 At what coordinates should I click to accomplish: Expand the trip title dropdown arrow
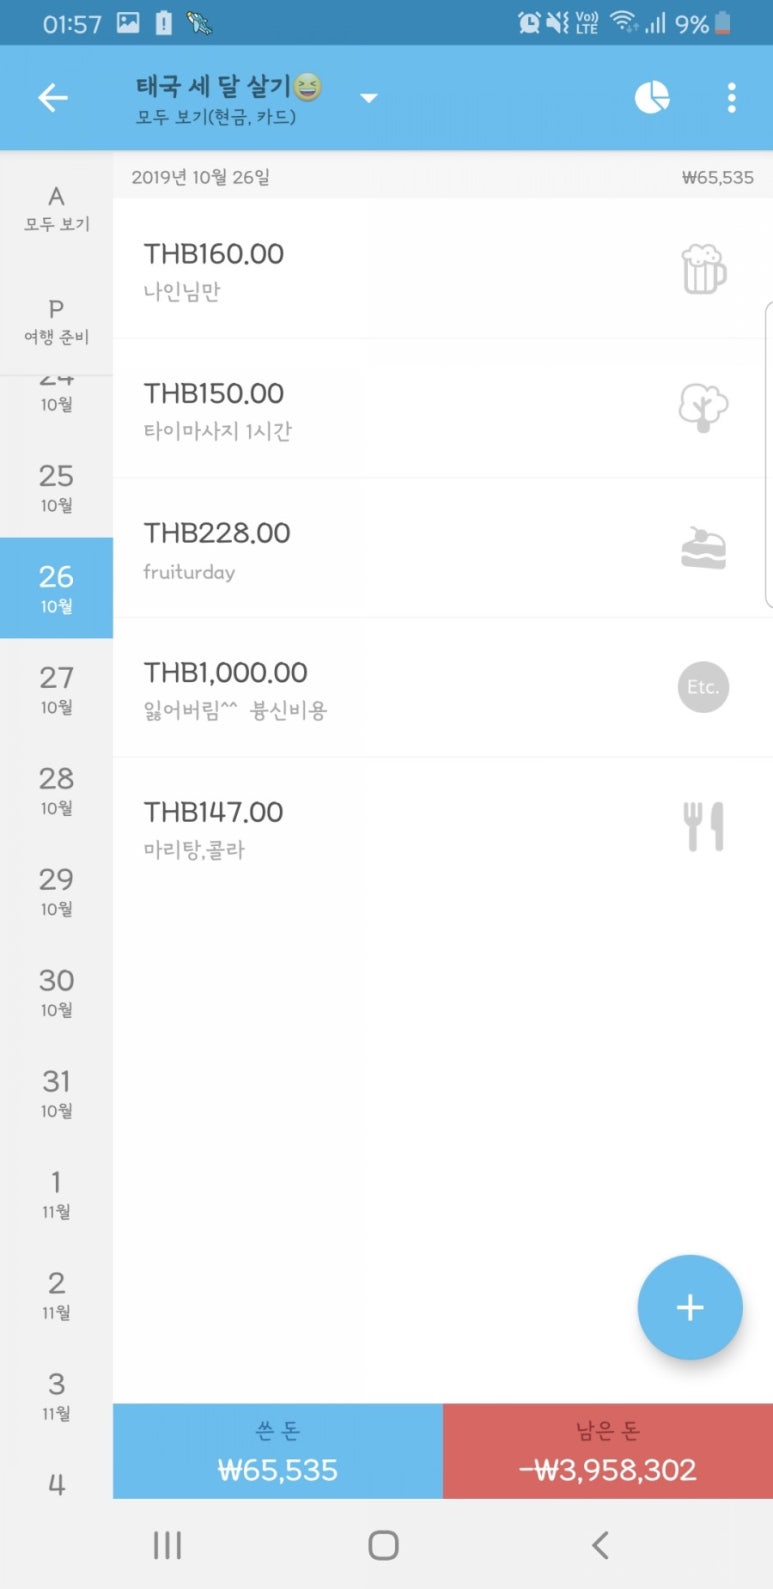369,98
